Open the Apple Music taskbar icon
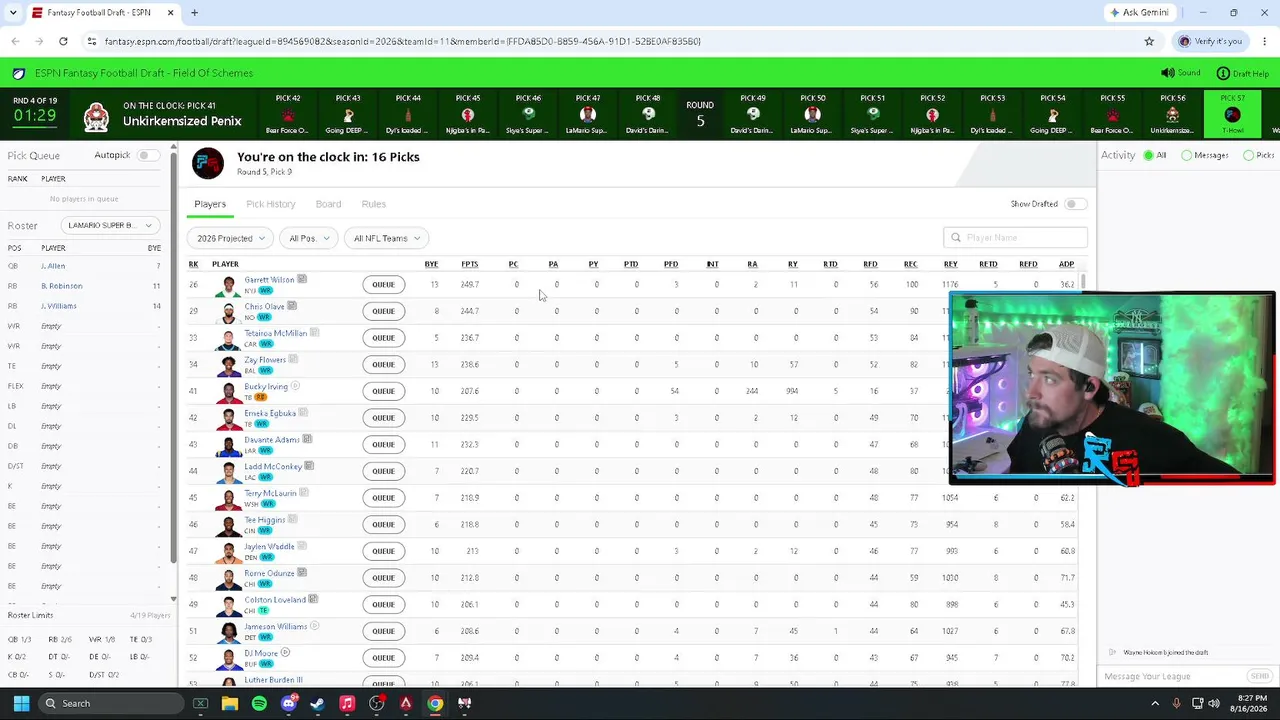Screen dimensions: 1280x720 click(347, 703)
